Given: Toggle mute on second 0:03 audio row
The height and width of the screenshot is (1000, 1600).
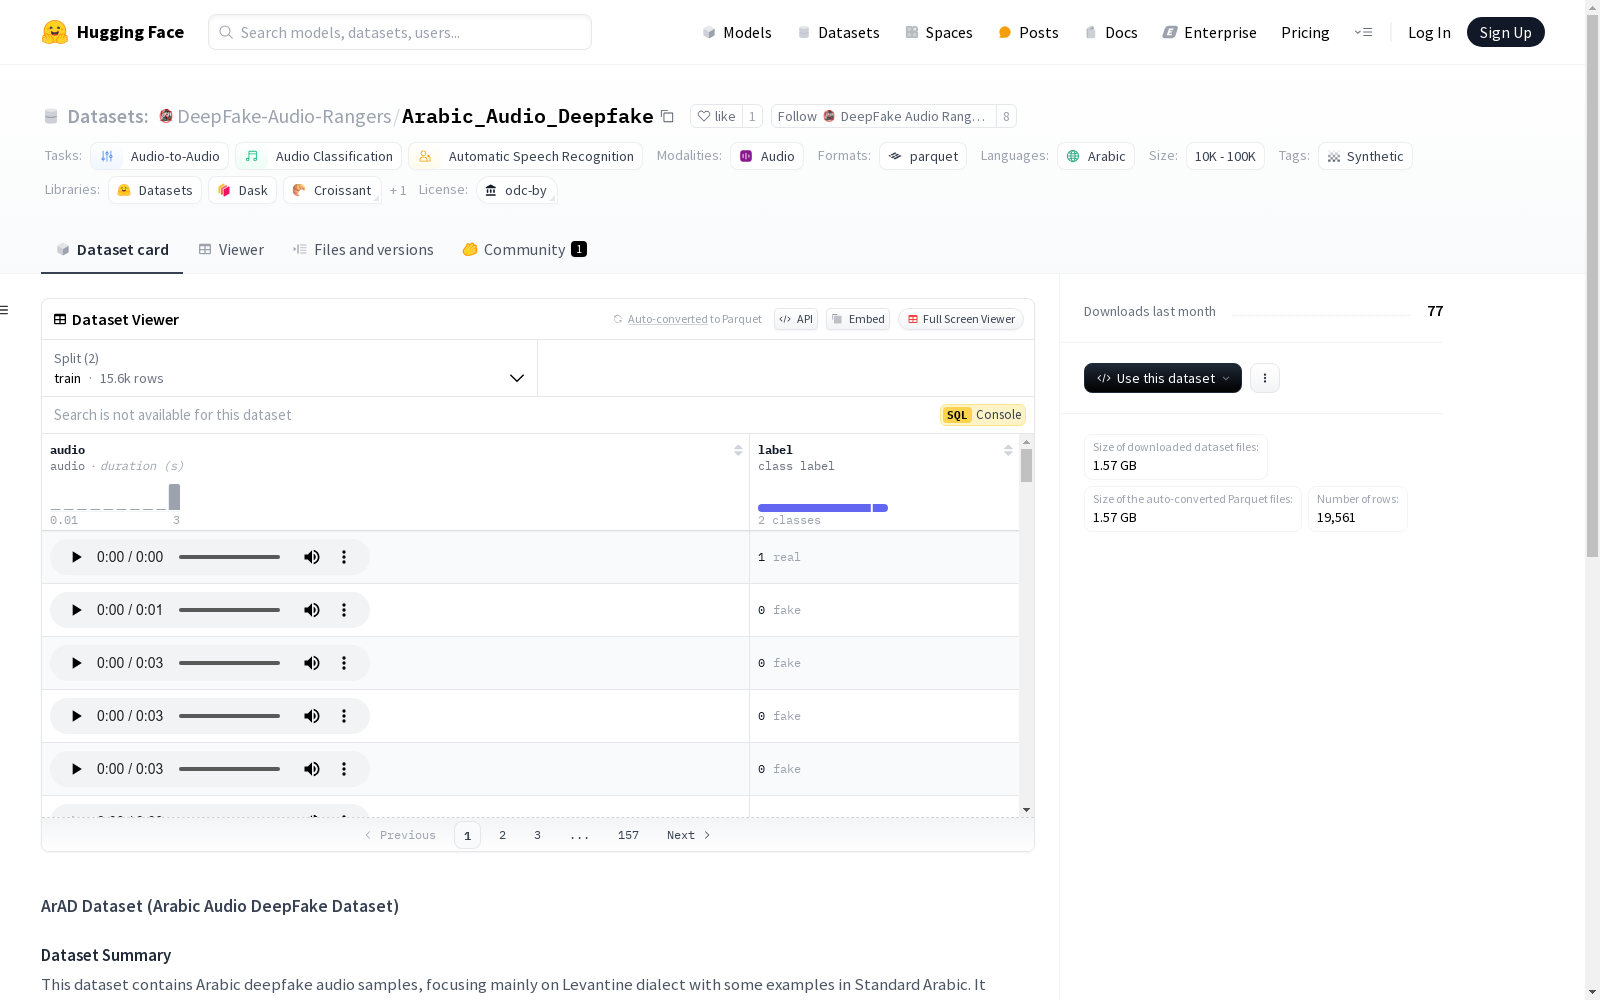Looking at the screenshot, I should point(312,716).
